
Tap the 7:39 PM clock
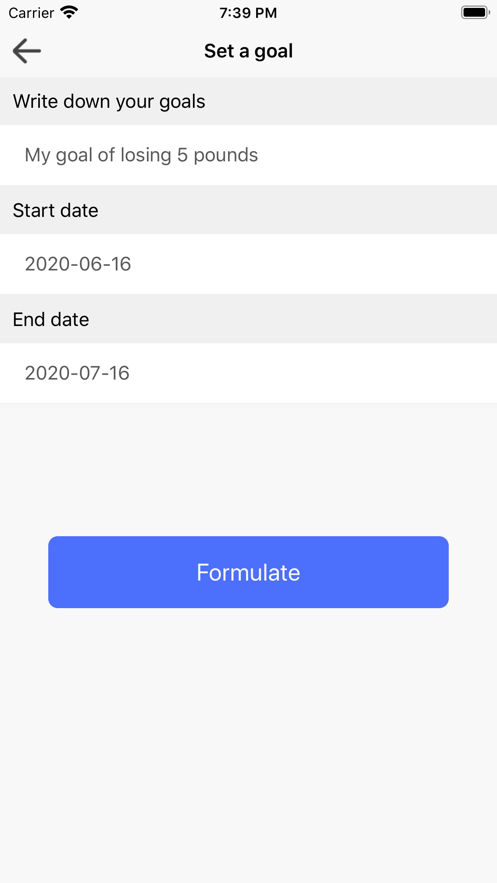[x=248, y=13]
